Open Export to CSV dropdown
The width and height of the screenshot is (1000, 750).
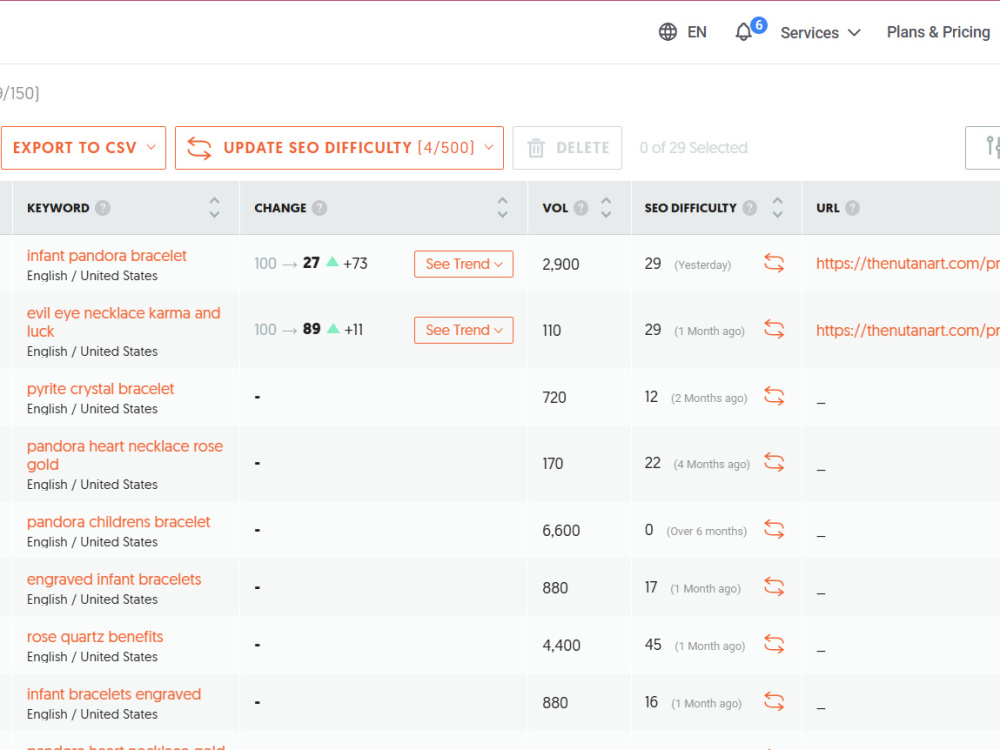coord(84,148)
